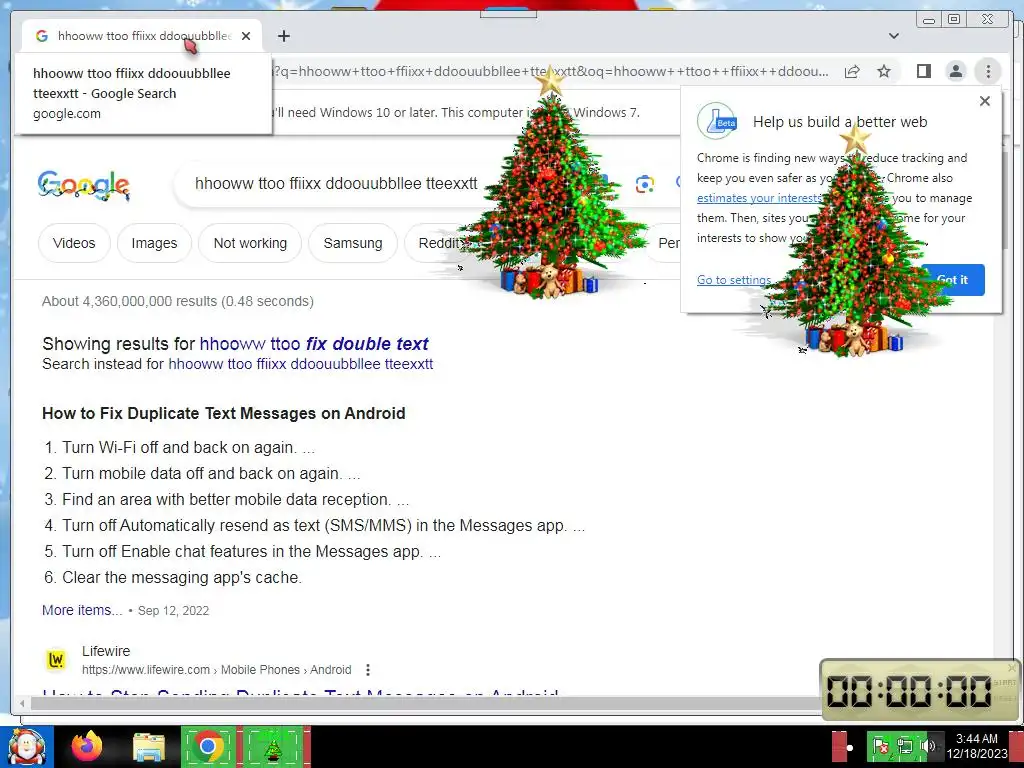
Task: Click the horizontal scrollbar of the page
Action: coord(424,703)
